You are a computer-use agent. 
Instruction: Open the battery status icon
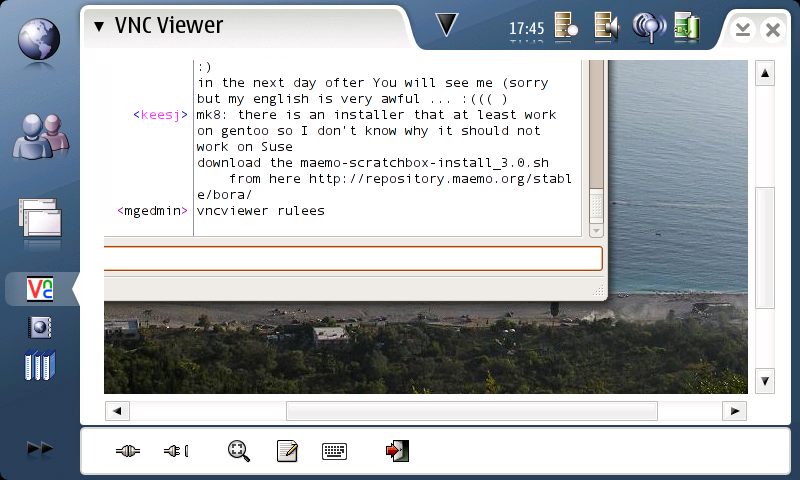(x=687, y=26)
